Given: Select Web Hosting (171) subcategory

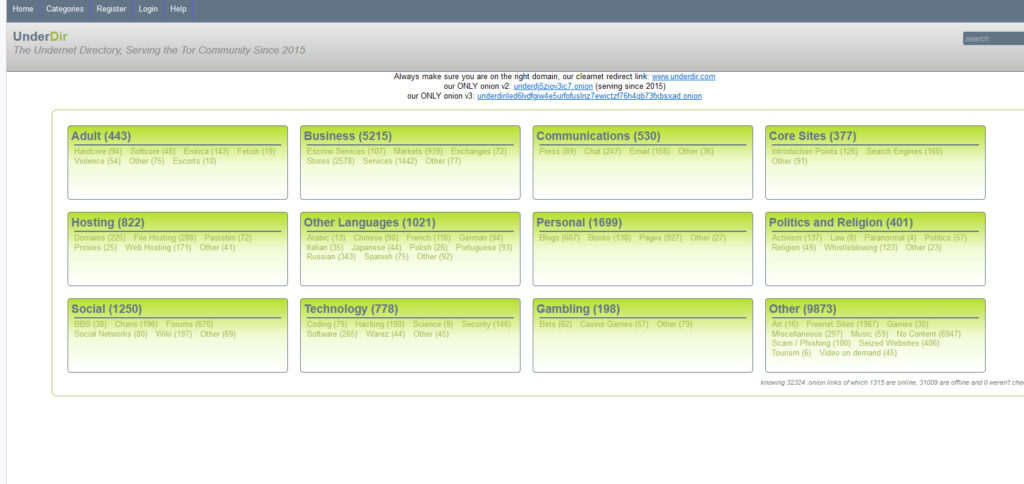Looking at the screenshot, I should [x=159, y=248].
